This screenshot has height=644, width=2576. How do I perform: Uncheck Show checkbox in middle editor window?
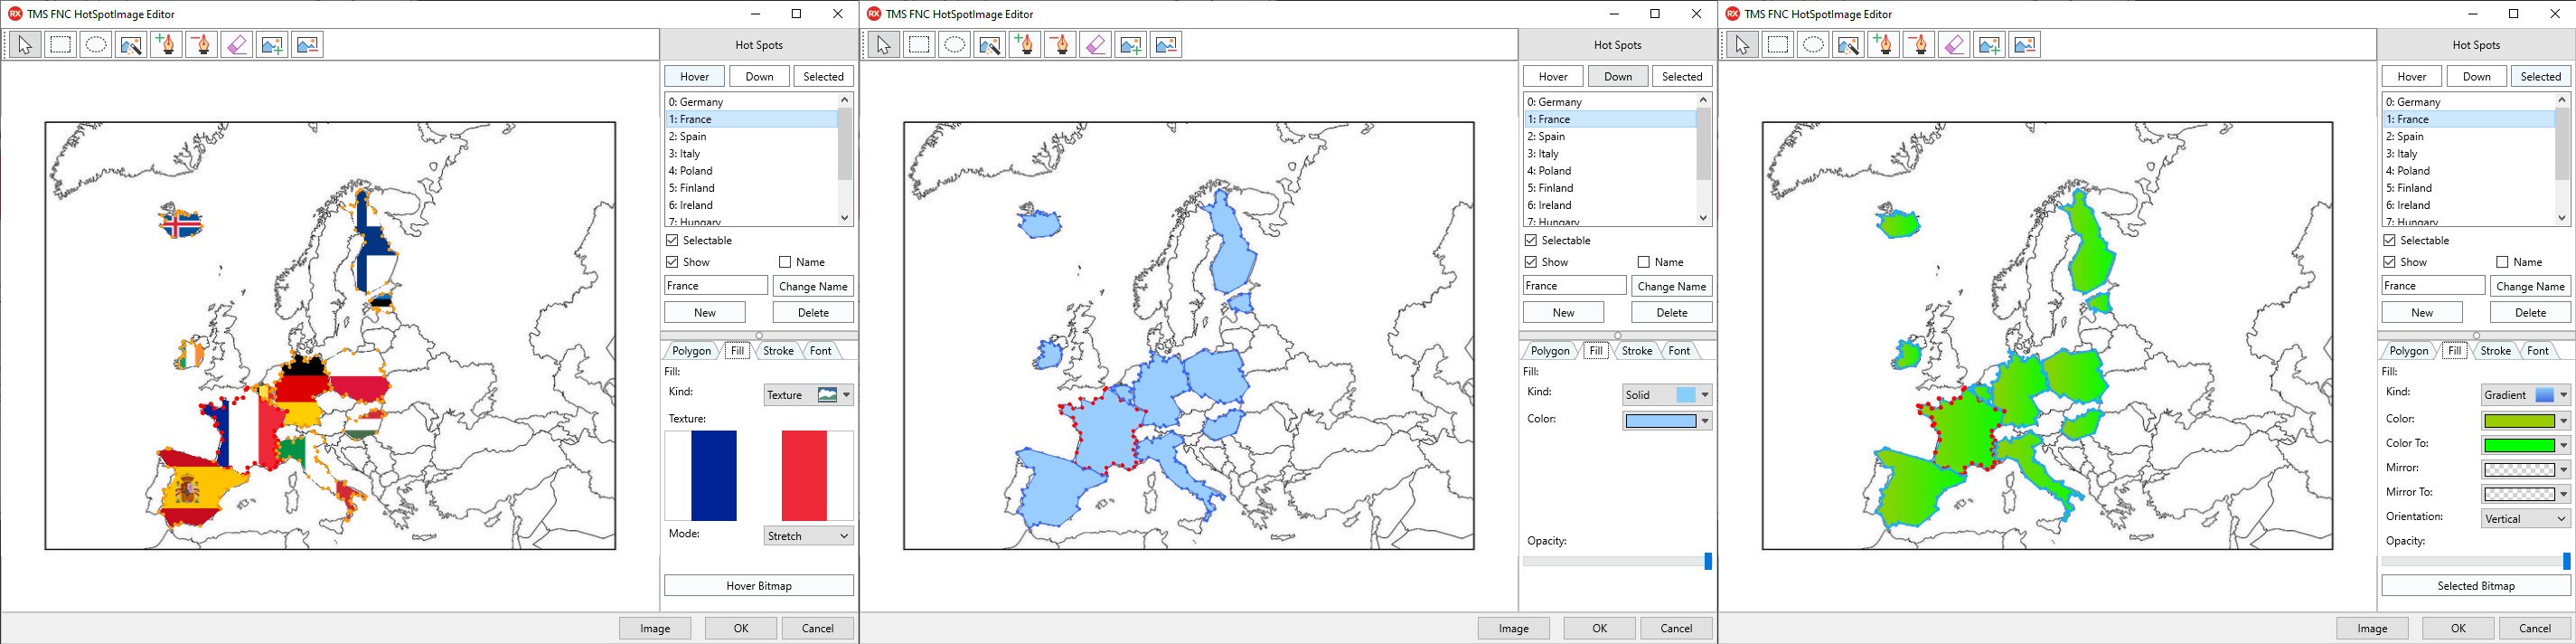(1531, 262)
